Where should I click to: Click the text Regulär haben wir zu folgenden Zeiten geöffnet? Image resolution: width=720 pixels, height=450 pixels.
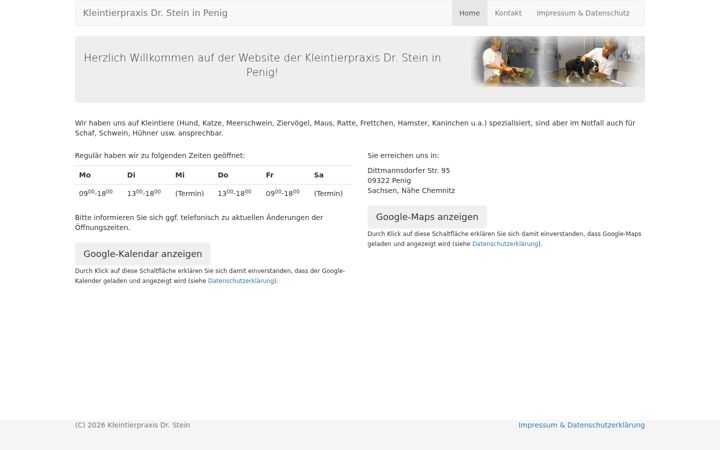[x=160, y=156]
